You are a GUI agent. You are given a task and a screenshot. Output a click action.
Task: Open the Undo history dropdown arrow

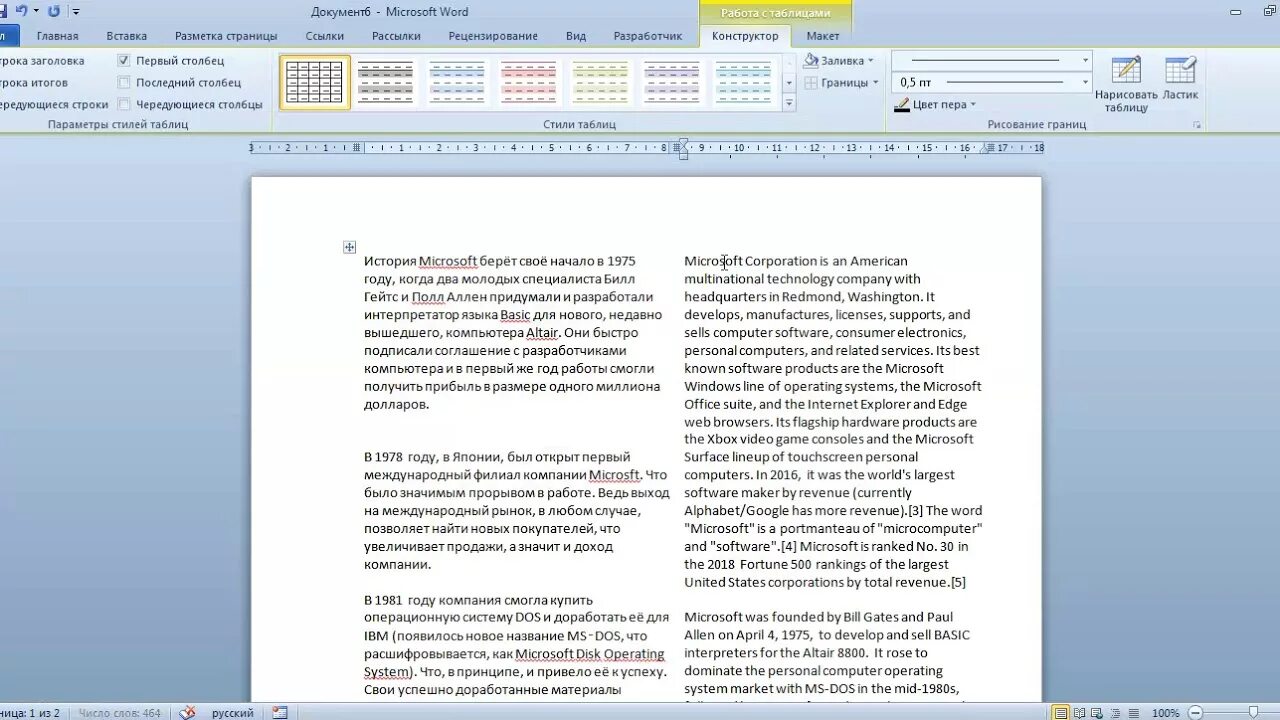pyautogui.click(x=36, y=11)
